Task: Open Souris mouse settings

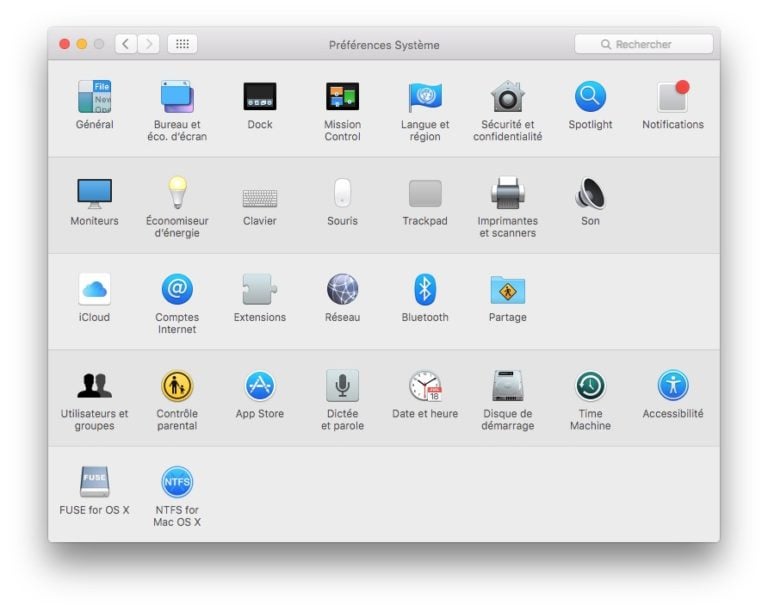Action: pyautogui.click(x=342, y=193)
